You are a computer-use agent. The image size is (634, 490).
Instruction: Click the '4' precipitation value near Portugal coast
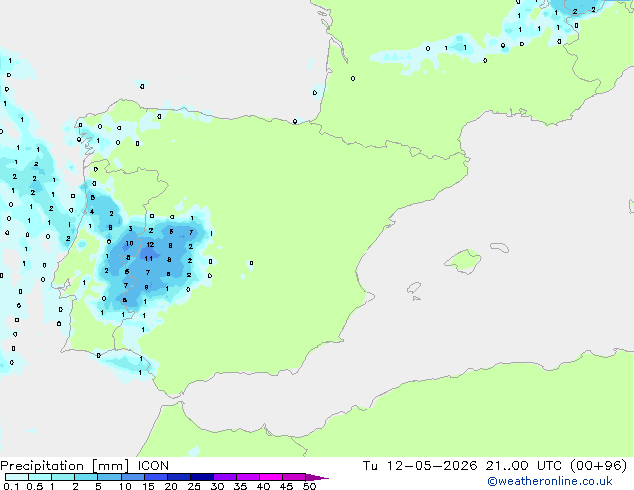click(x=92, y=211)
